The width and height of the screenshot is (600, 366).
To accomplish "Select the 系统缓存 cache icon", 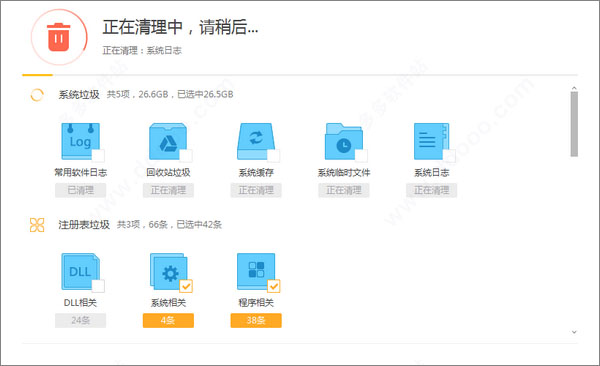I will [x=256, y=141].
